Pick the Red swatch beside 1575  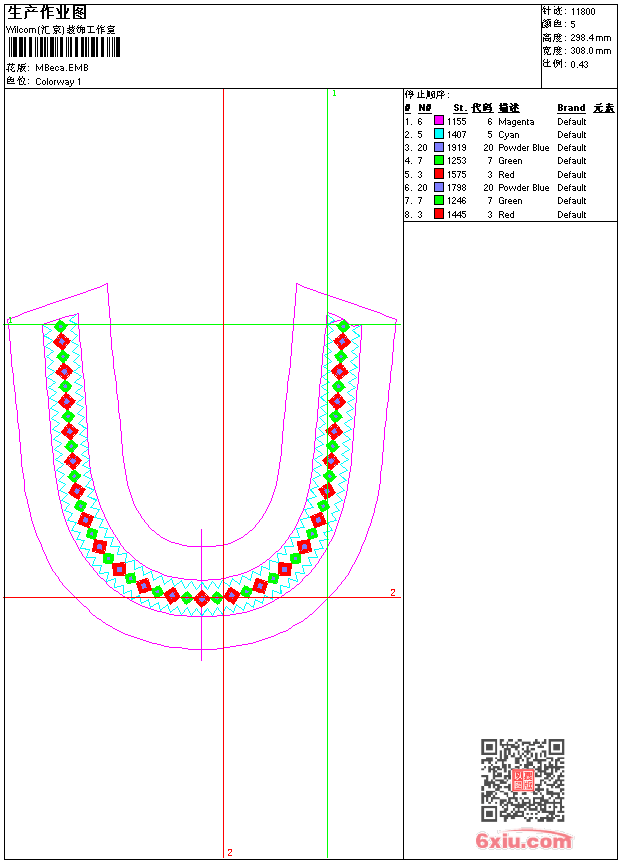click(439, 174)
